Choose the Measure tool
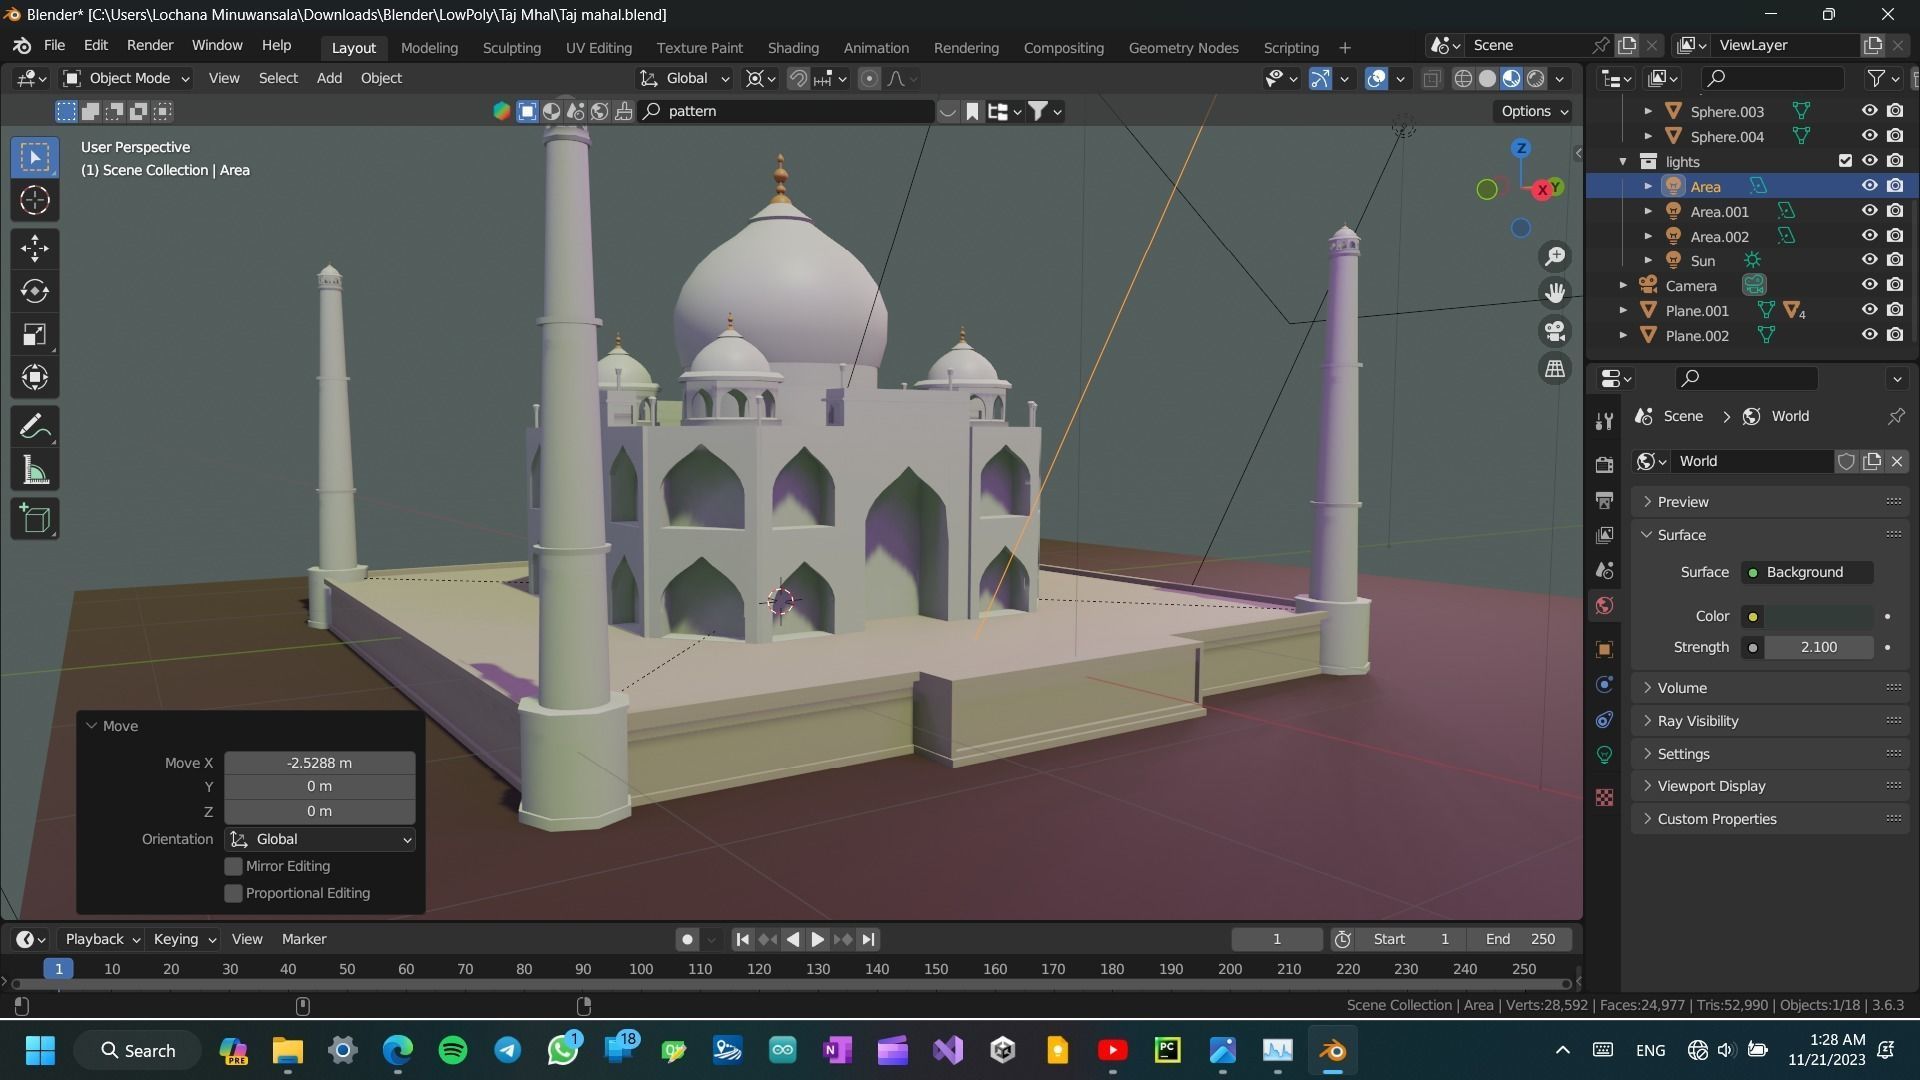Viewport: 1920px width, 1080px height. (35, 470)
